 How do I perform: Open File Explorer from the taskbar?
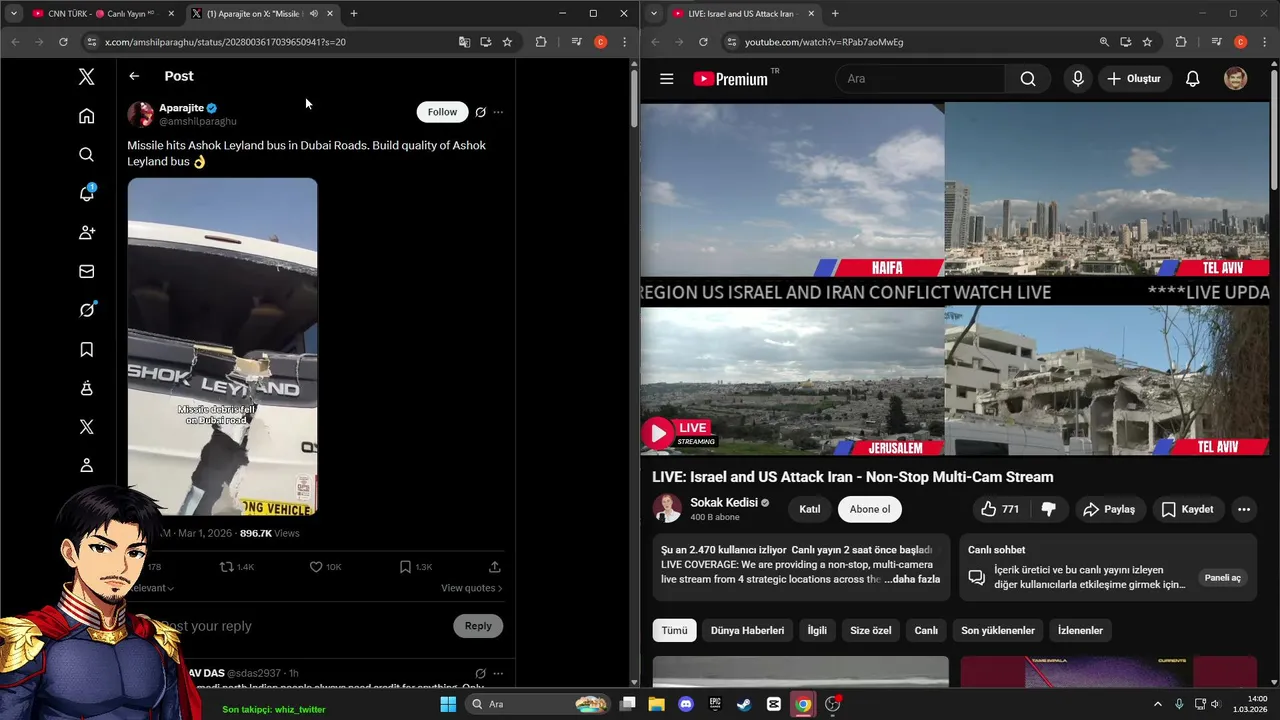(656, 704)
